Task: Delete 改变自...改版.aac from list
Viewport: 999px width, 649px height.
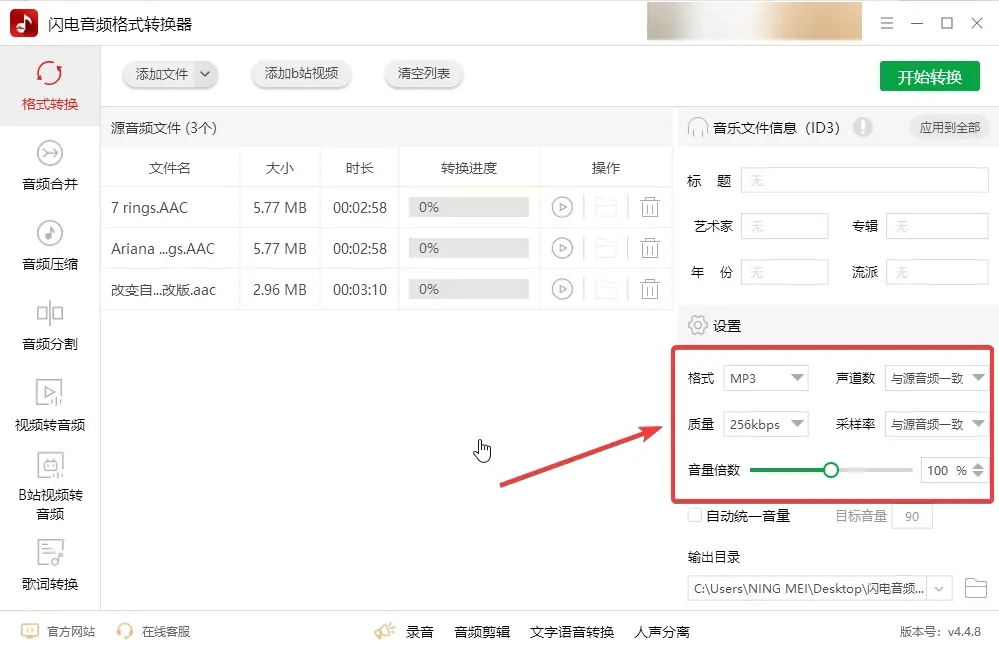Action: tap(649, 290)
